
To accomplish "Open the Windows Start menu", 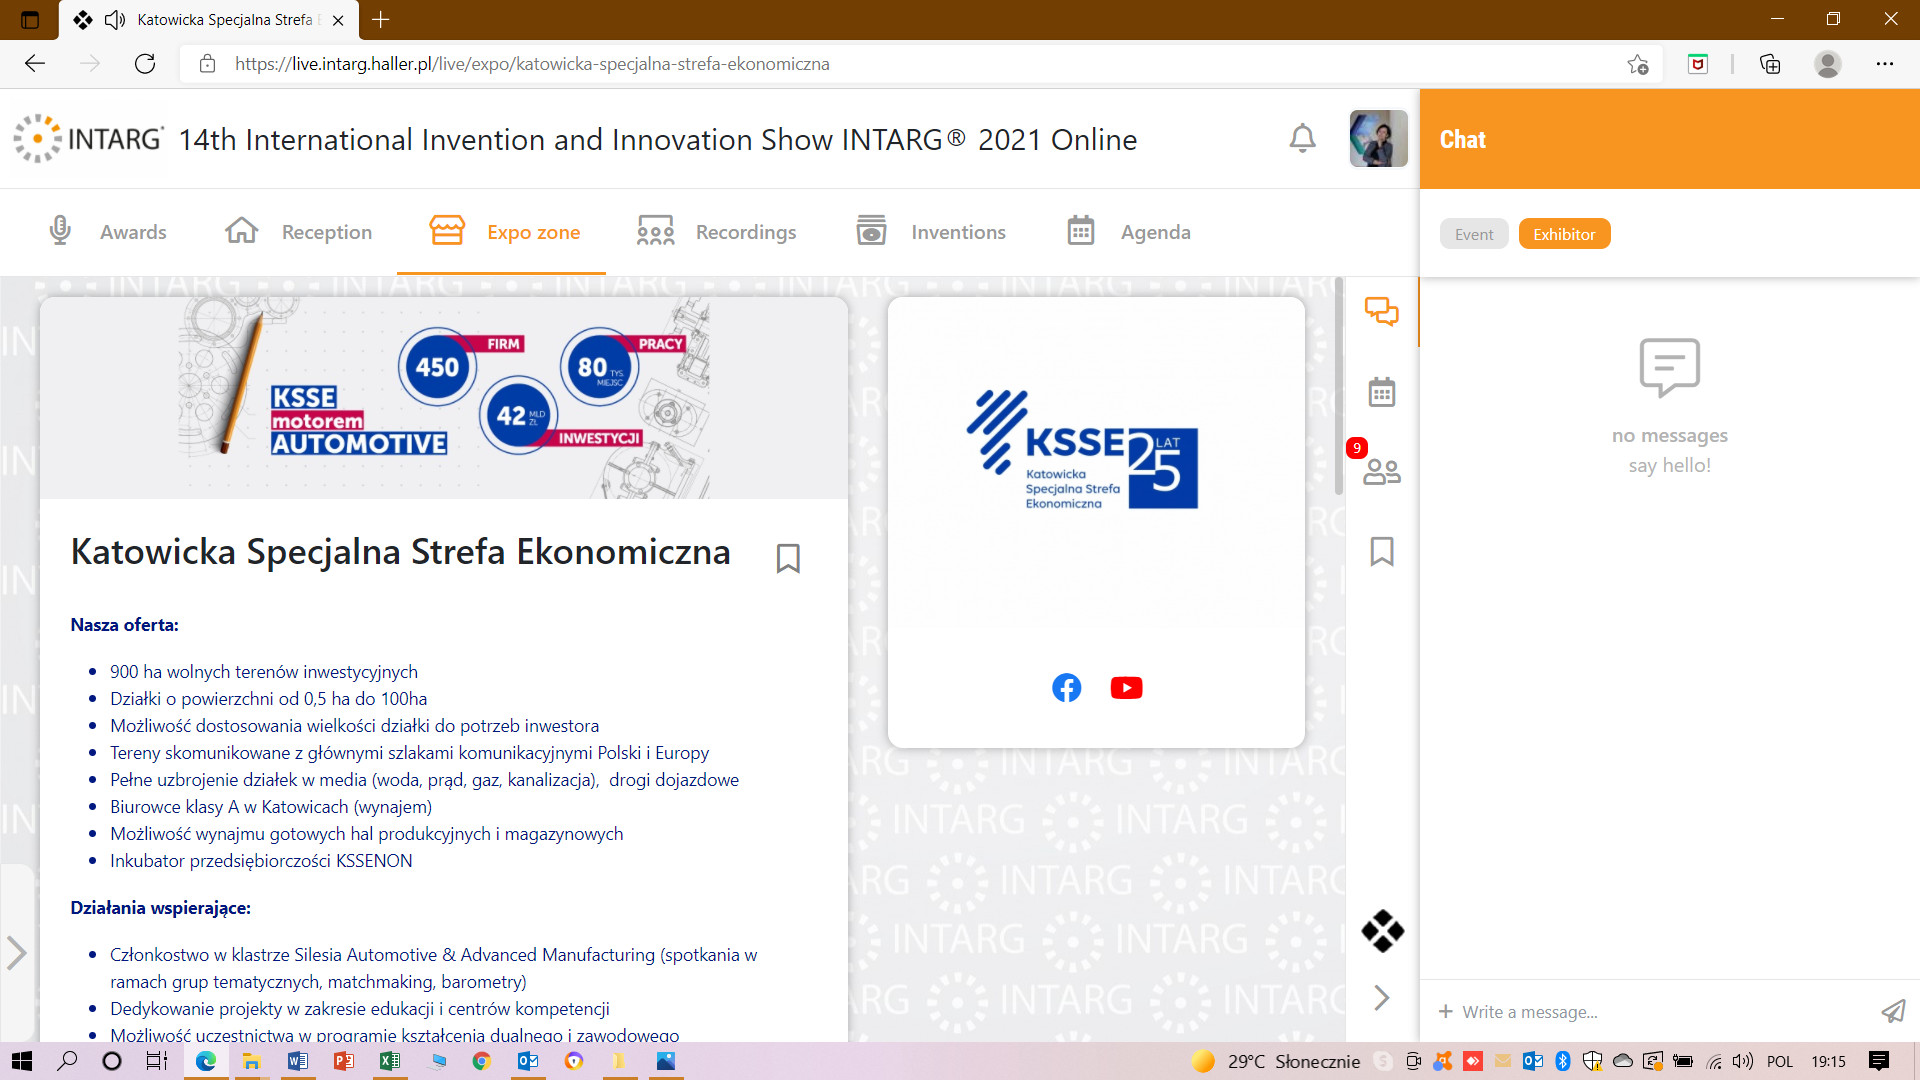I will 22,1061.
